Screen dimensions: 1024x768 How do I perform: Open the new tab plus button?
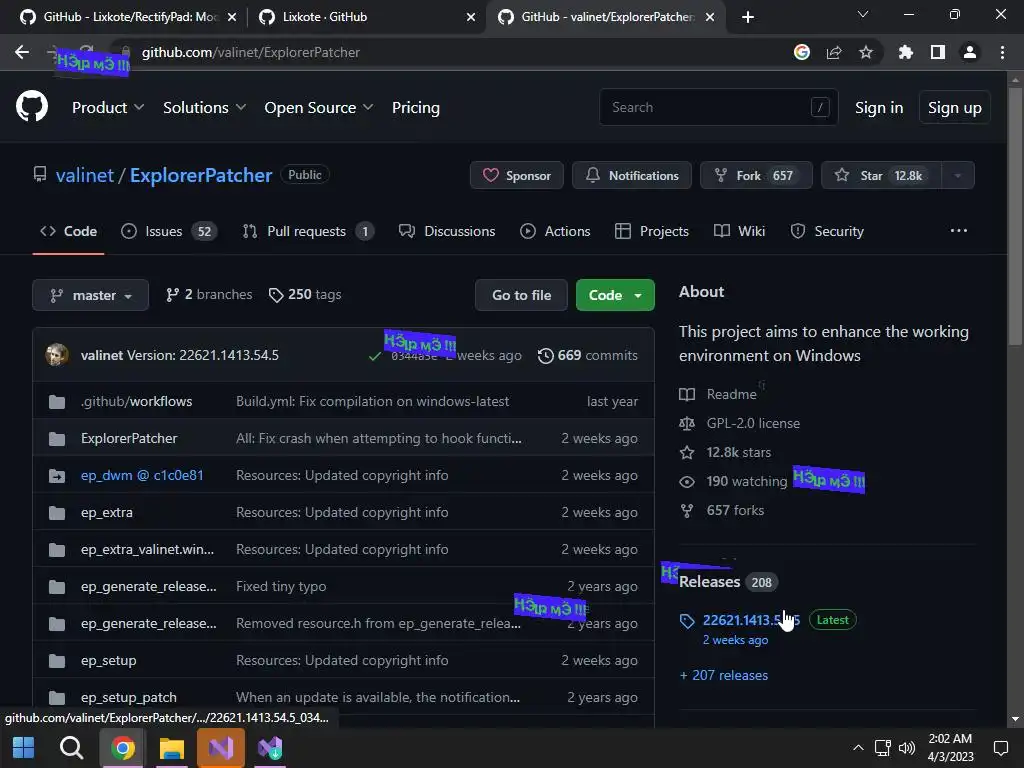[748, 17]
